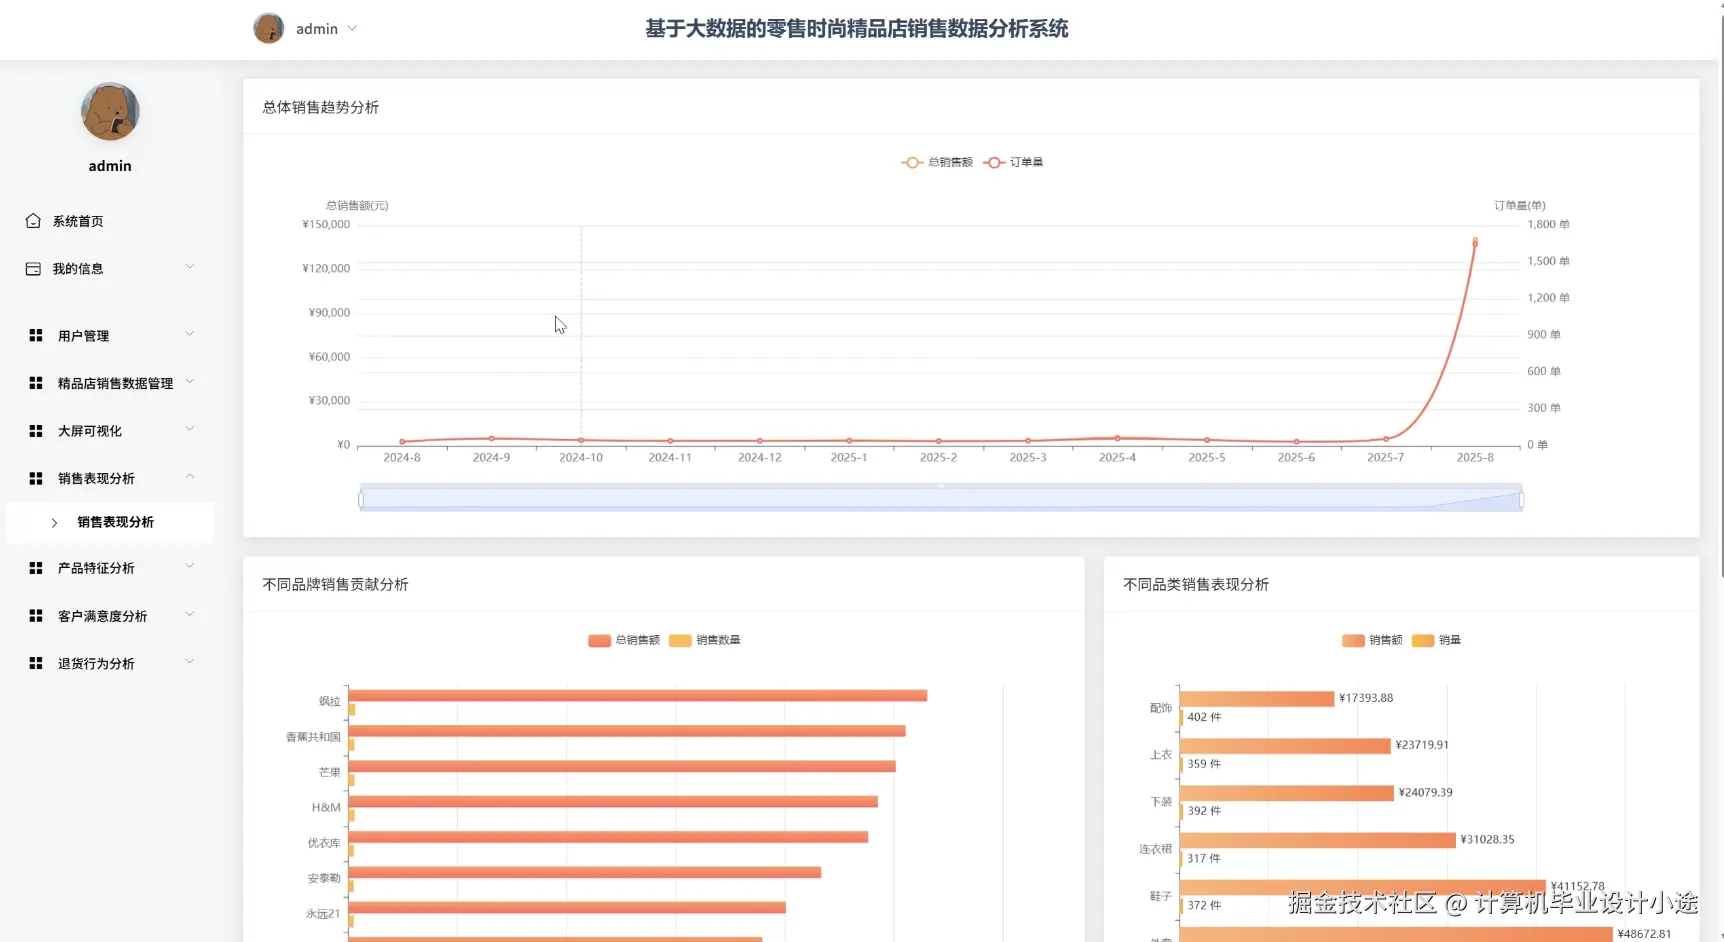Toggle 销售额 legend in the category performance chart

tap(1372, 640)
